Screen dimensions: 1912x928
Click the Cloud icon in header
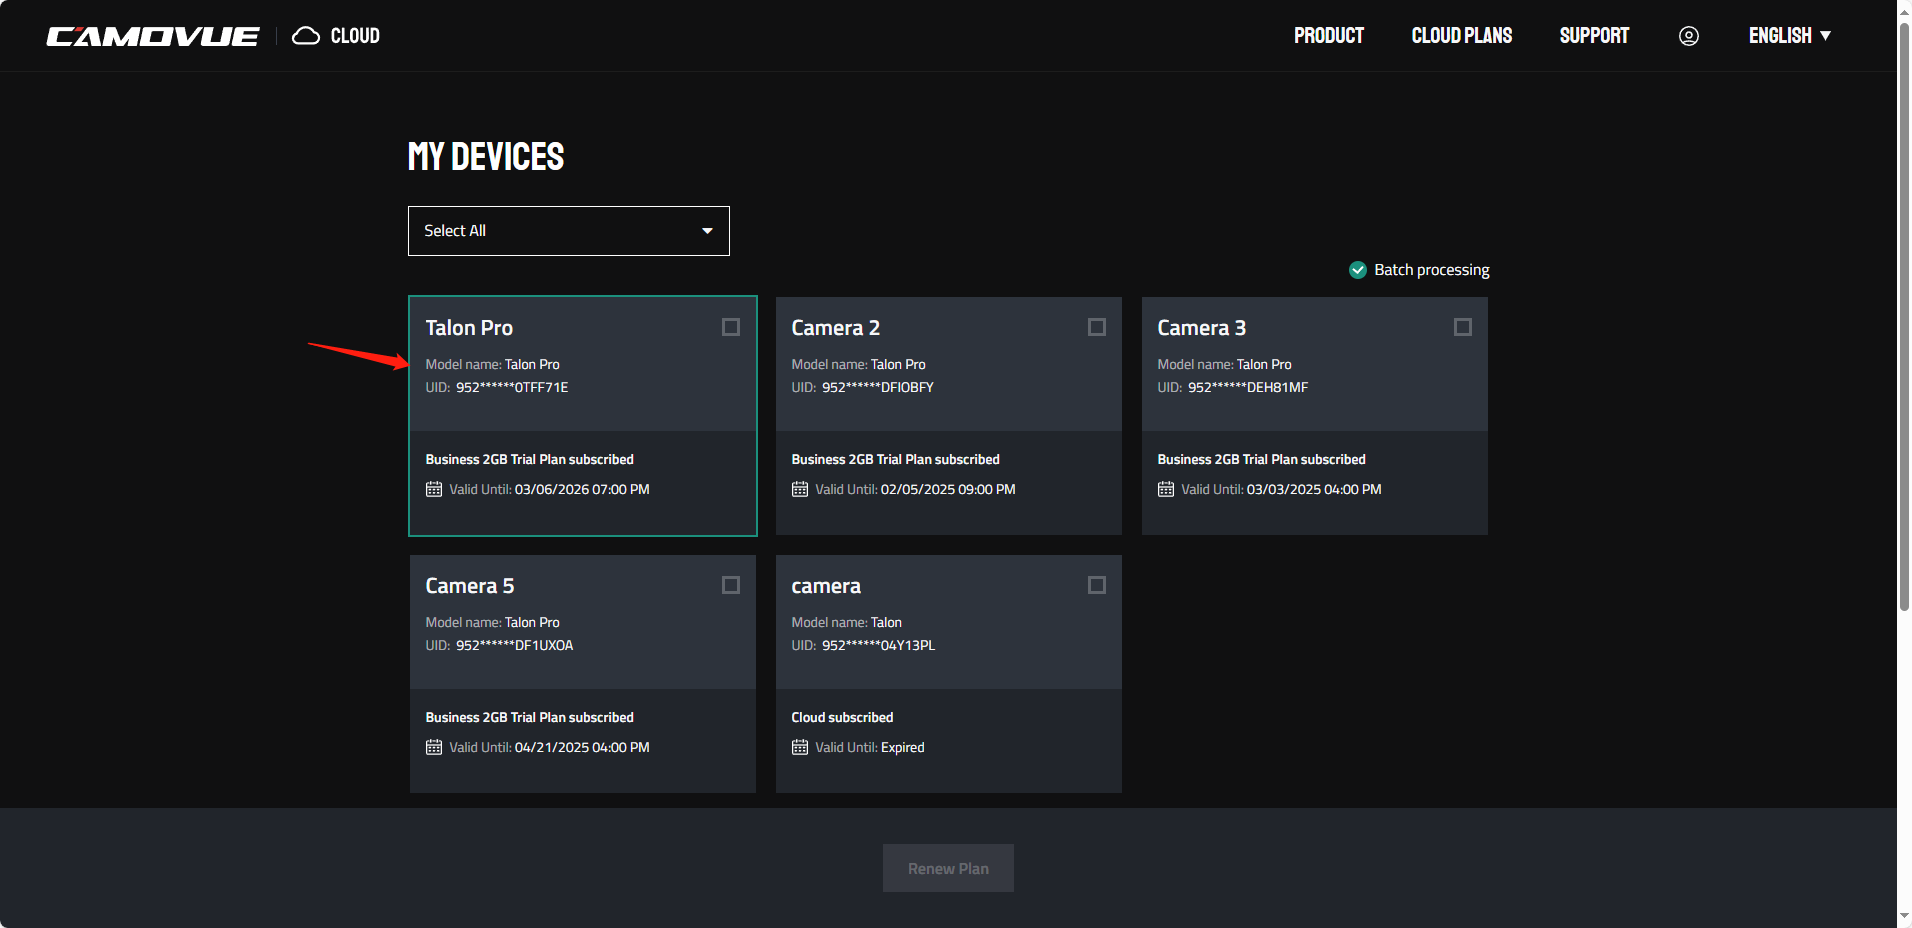point(306,36)
